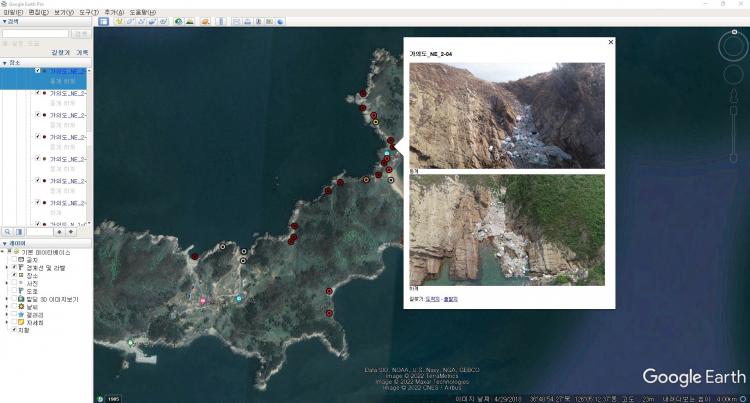Click the look-around compass ring control

tap(733, 46)
